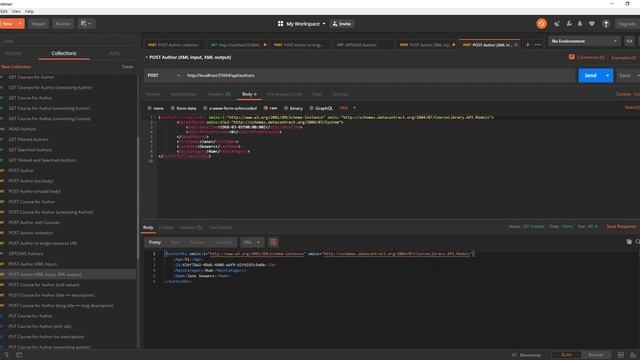Click the environment quick look eye icon
The height and width of the screenshot is (360, 640).
[629, 41]
